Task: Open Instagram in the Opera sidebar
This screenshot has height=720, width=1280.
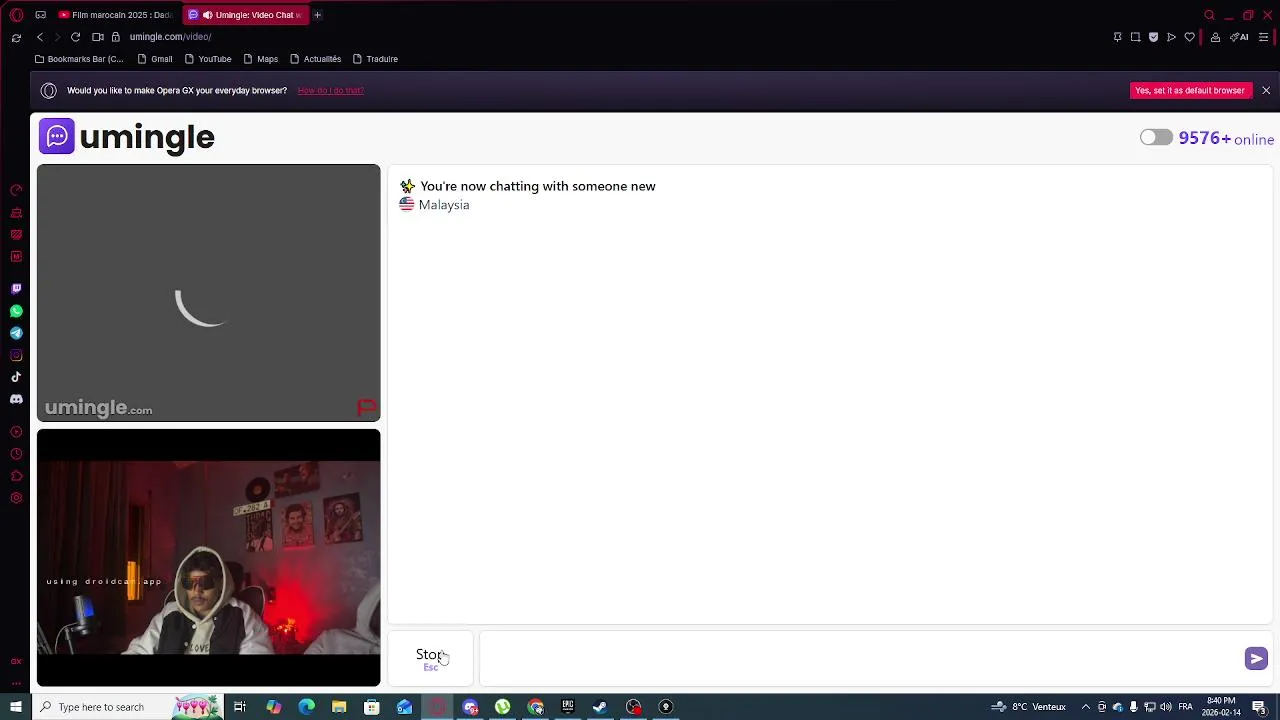Action: click(x=16, y=355)
